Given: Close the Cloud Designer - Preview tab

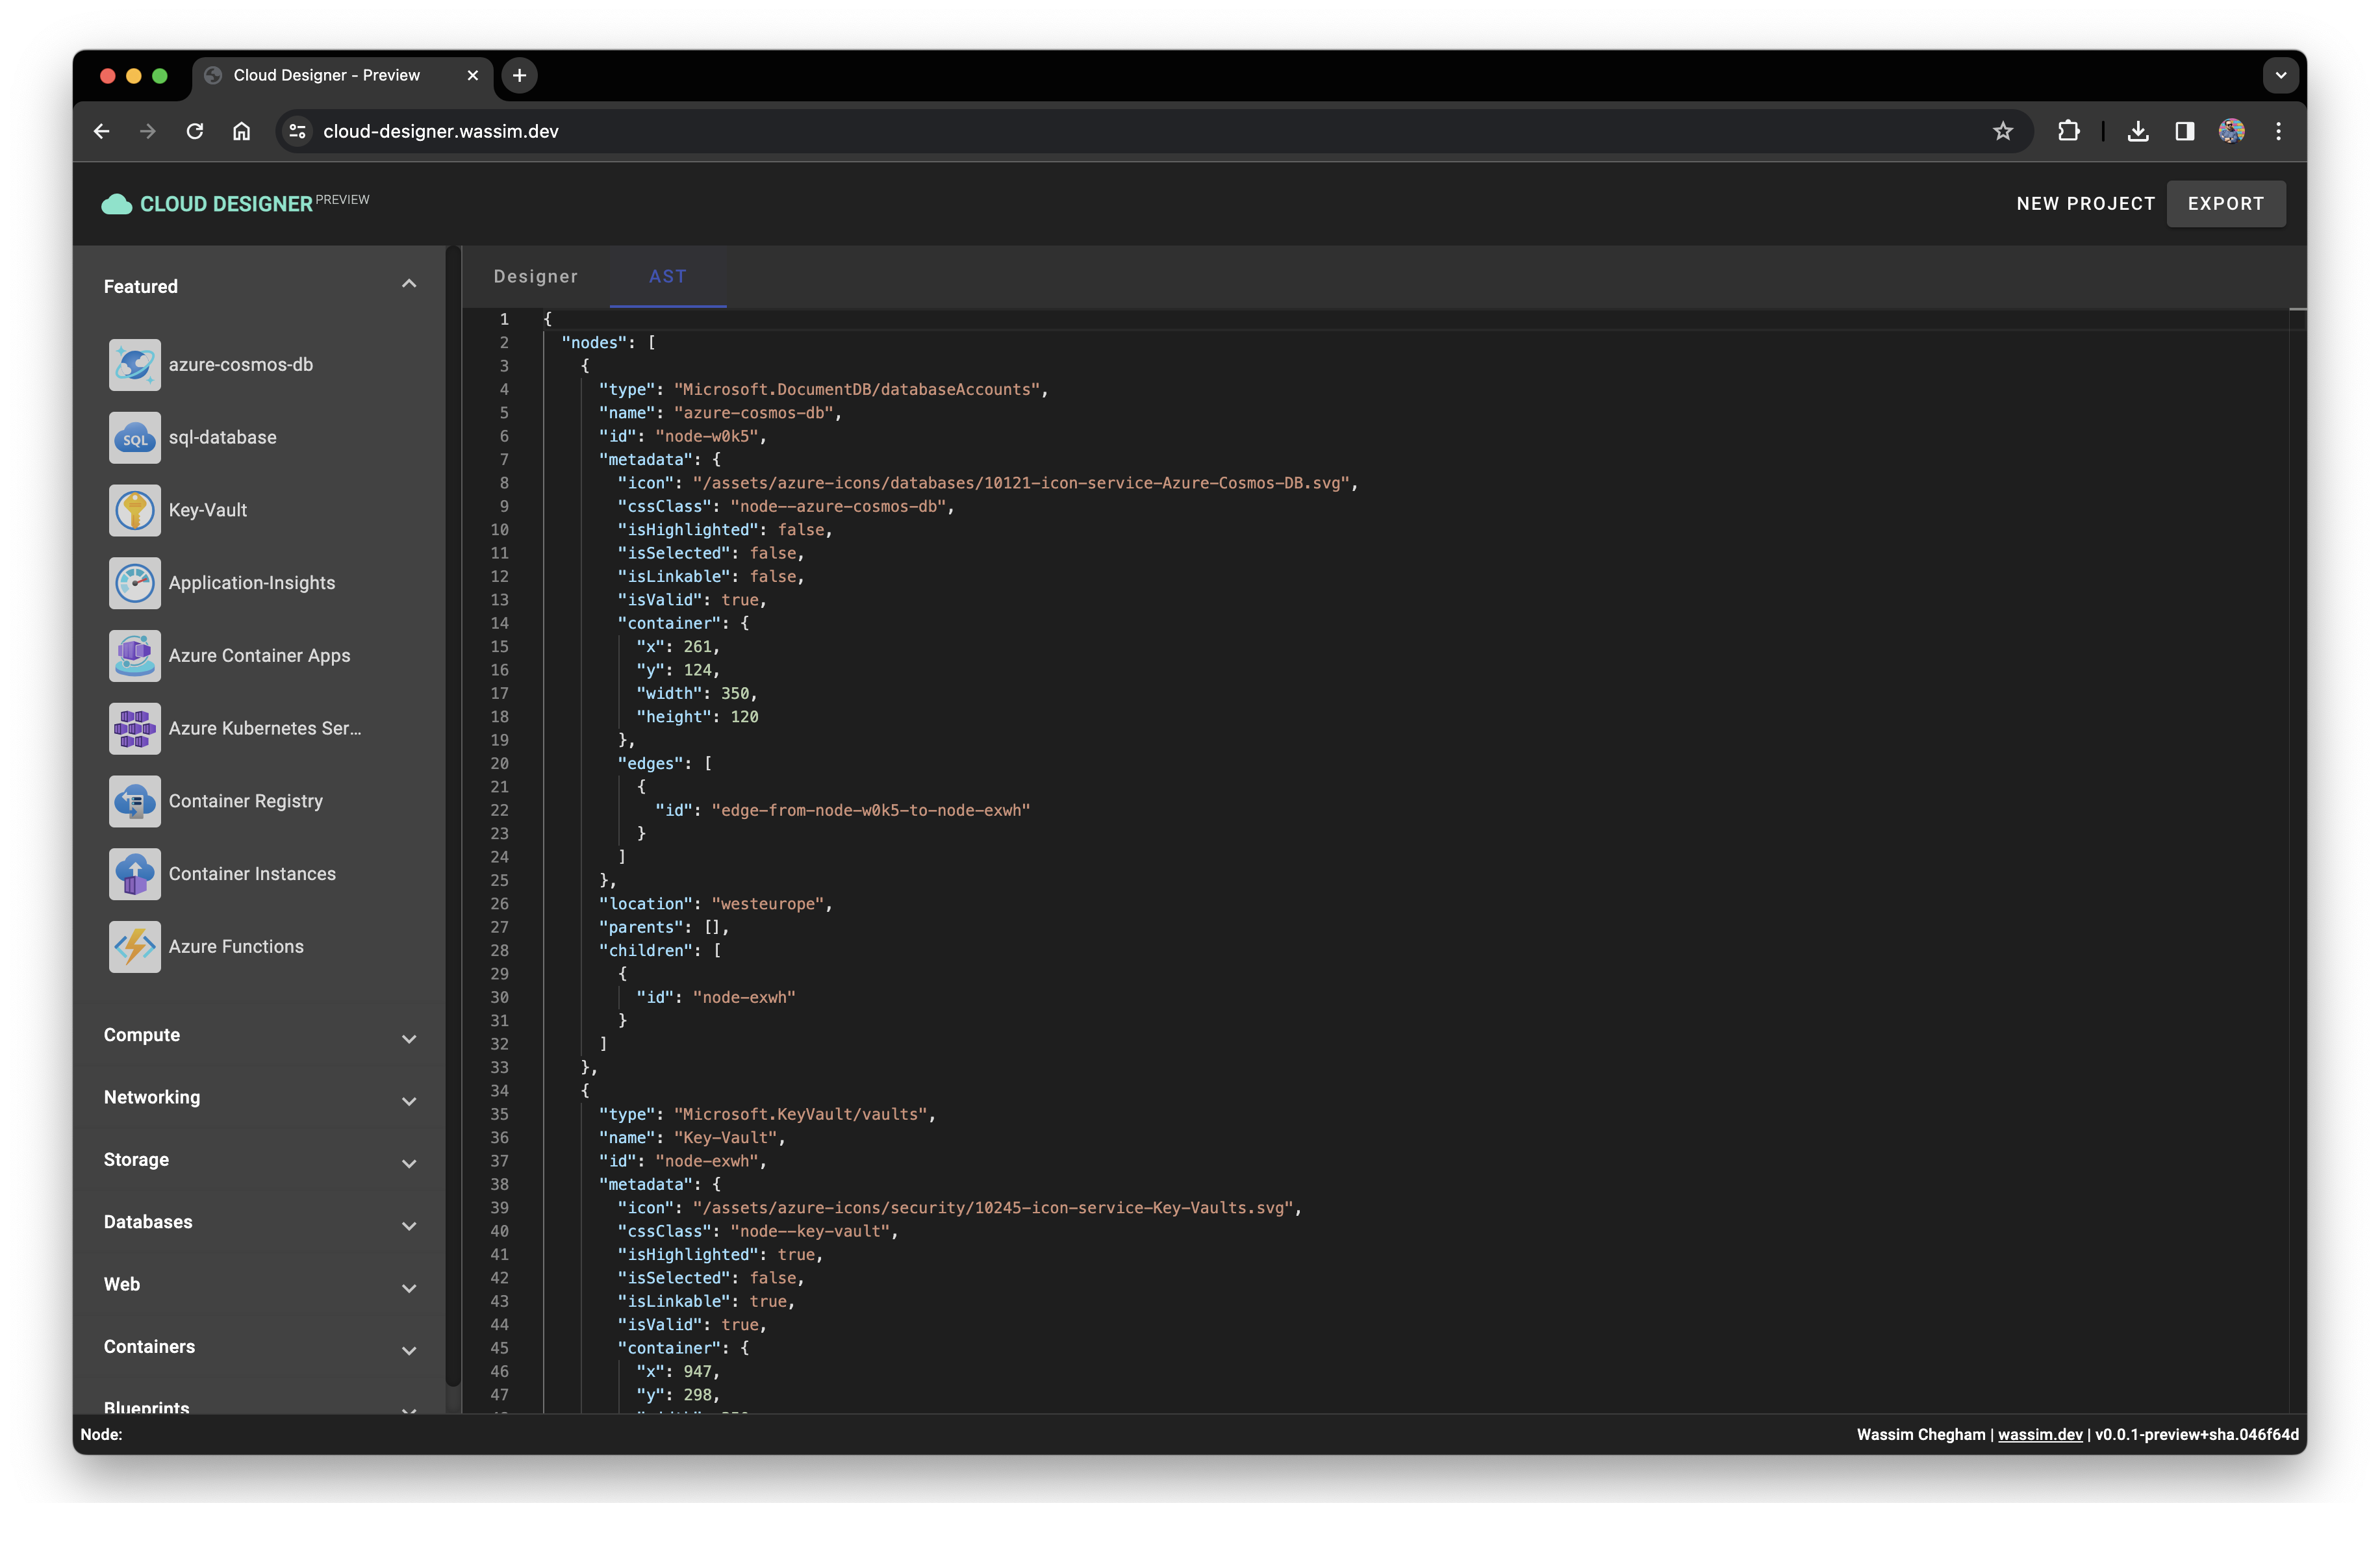Looking at the screenshot, I should pos(473,75).
